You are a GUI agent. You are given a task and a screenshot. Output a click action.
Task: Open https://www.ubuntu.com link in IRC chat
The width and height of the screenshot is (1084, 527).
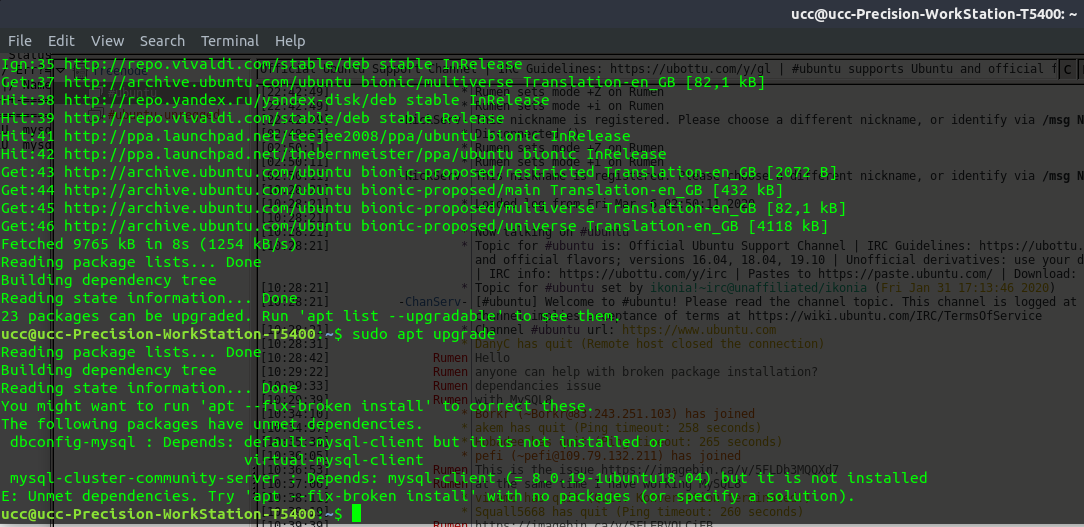(699, 330)
